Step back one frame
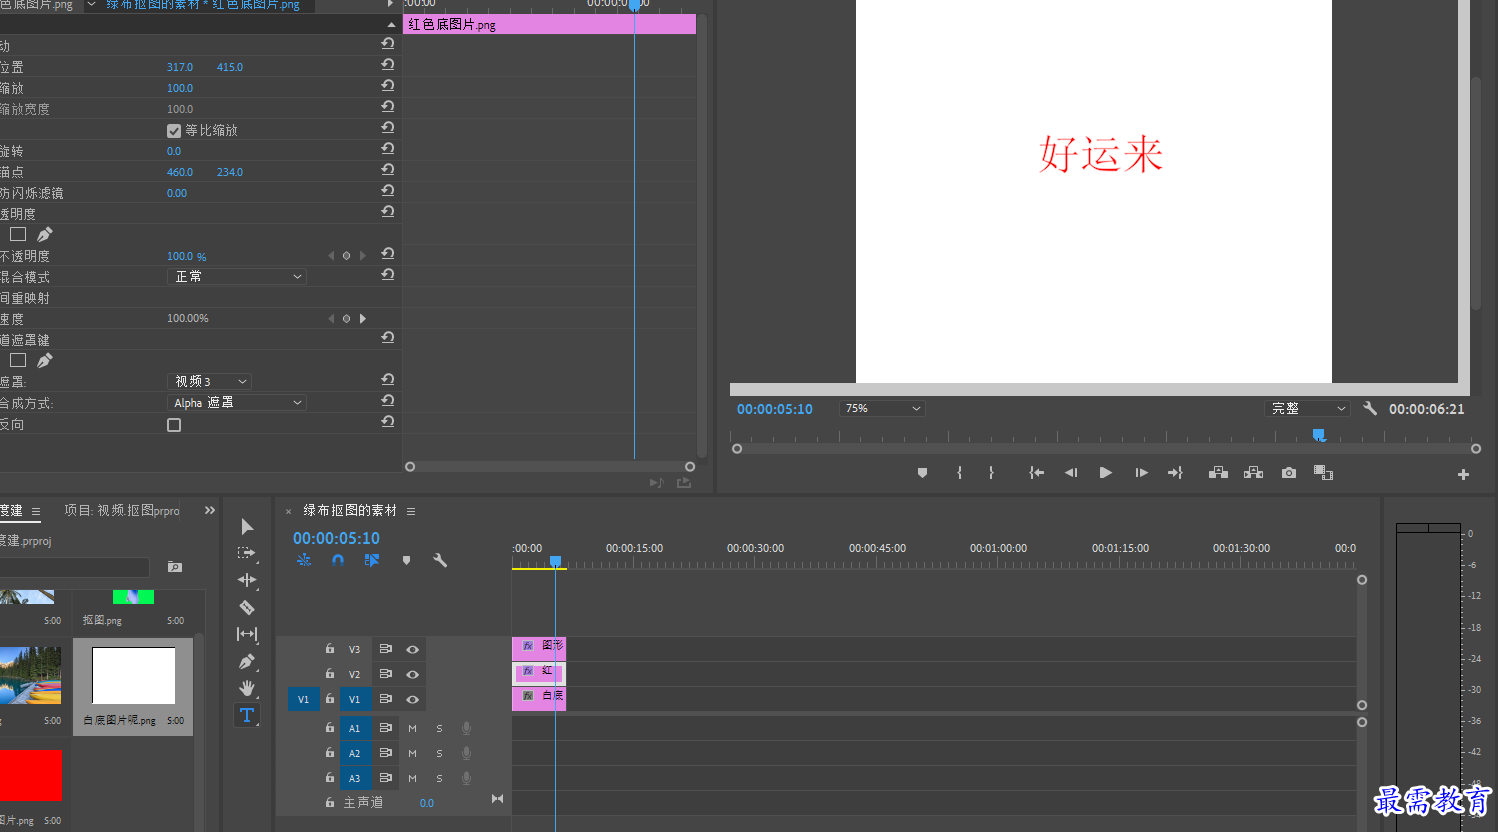The height and width of the screenshot is (832, 1498). click(x=1071, y=473)
